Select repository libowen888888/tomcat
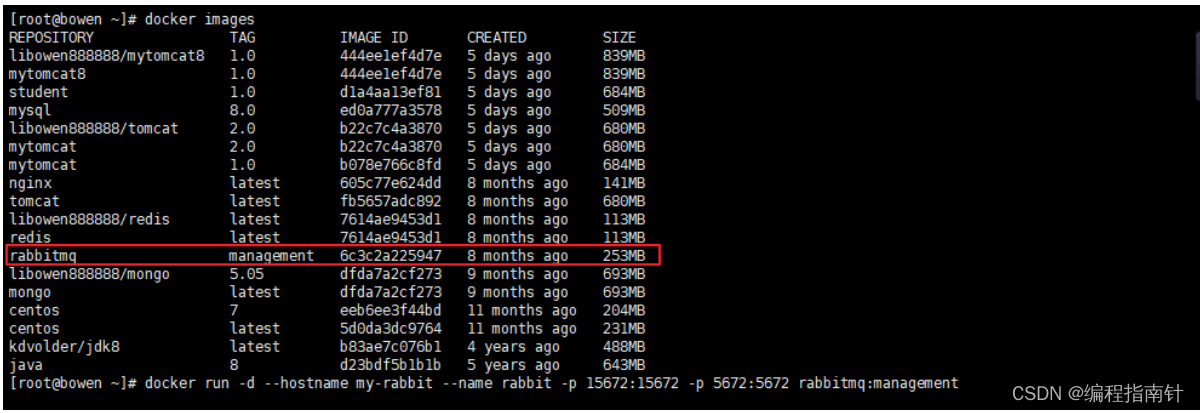The height and width of the screenshot is (413, 1200). click(94, 128)
